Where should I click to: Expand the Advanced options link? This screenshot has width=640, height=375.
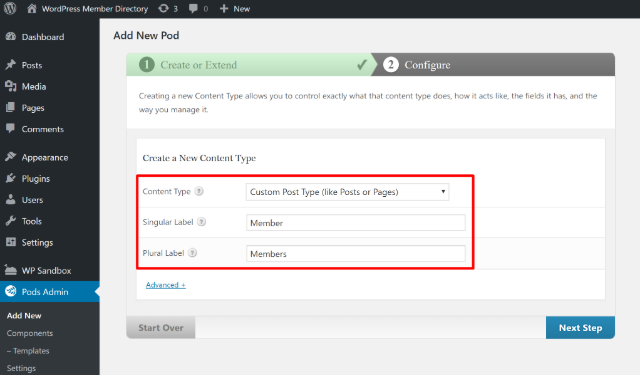pos(166,285)
